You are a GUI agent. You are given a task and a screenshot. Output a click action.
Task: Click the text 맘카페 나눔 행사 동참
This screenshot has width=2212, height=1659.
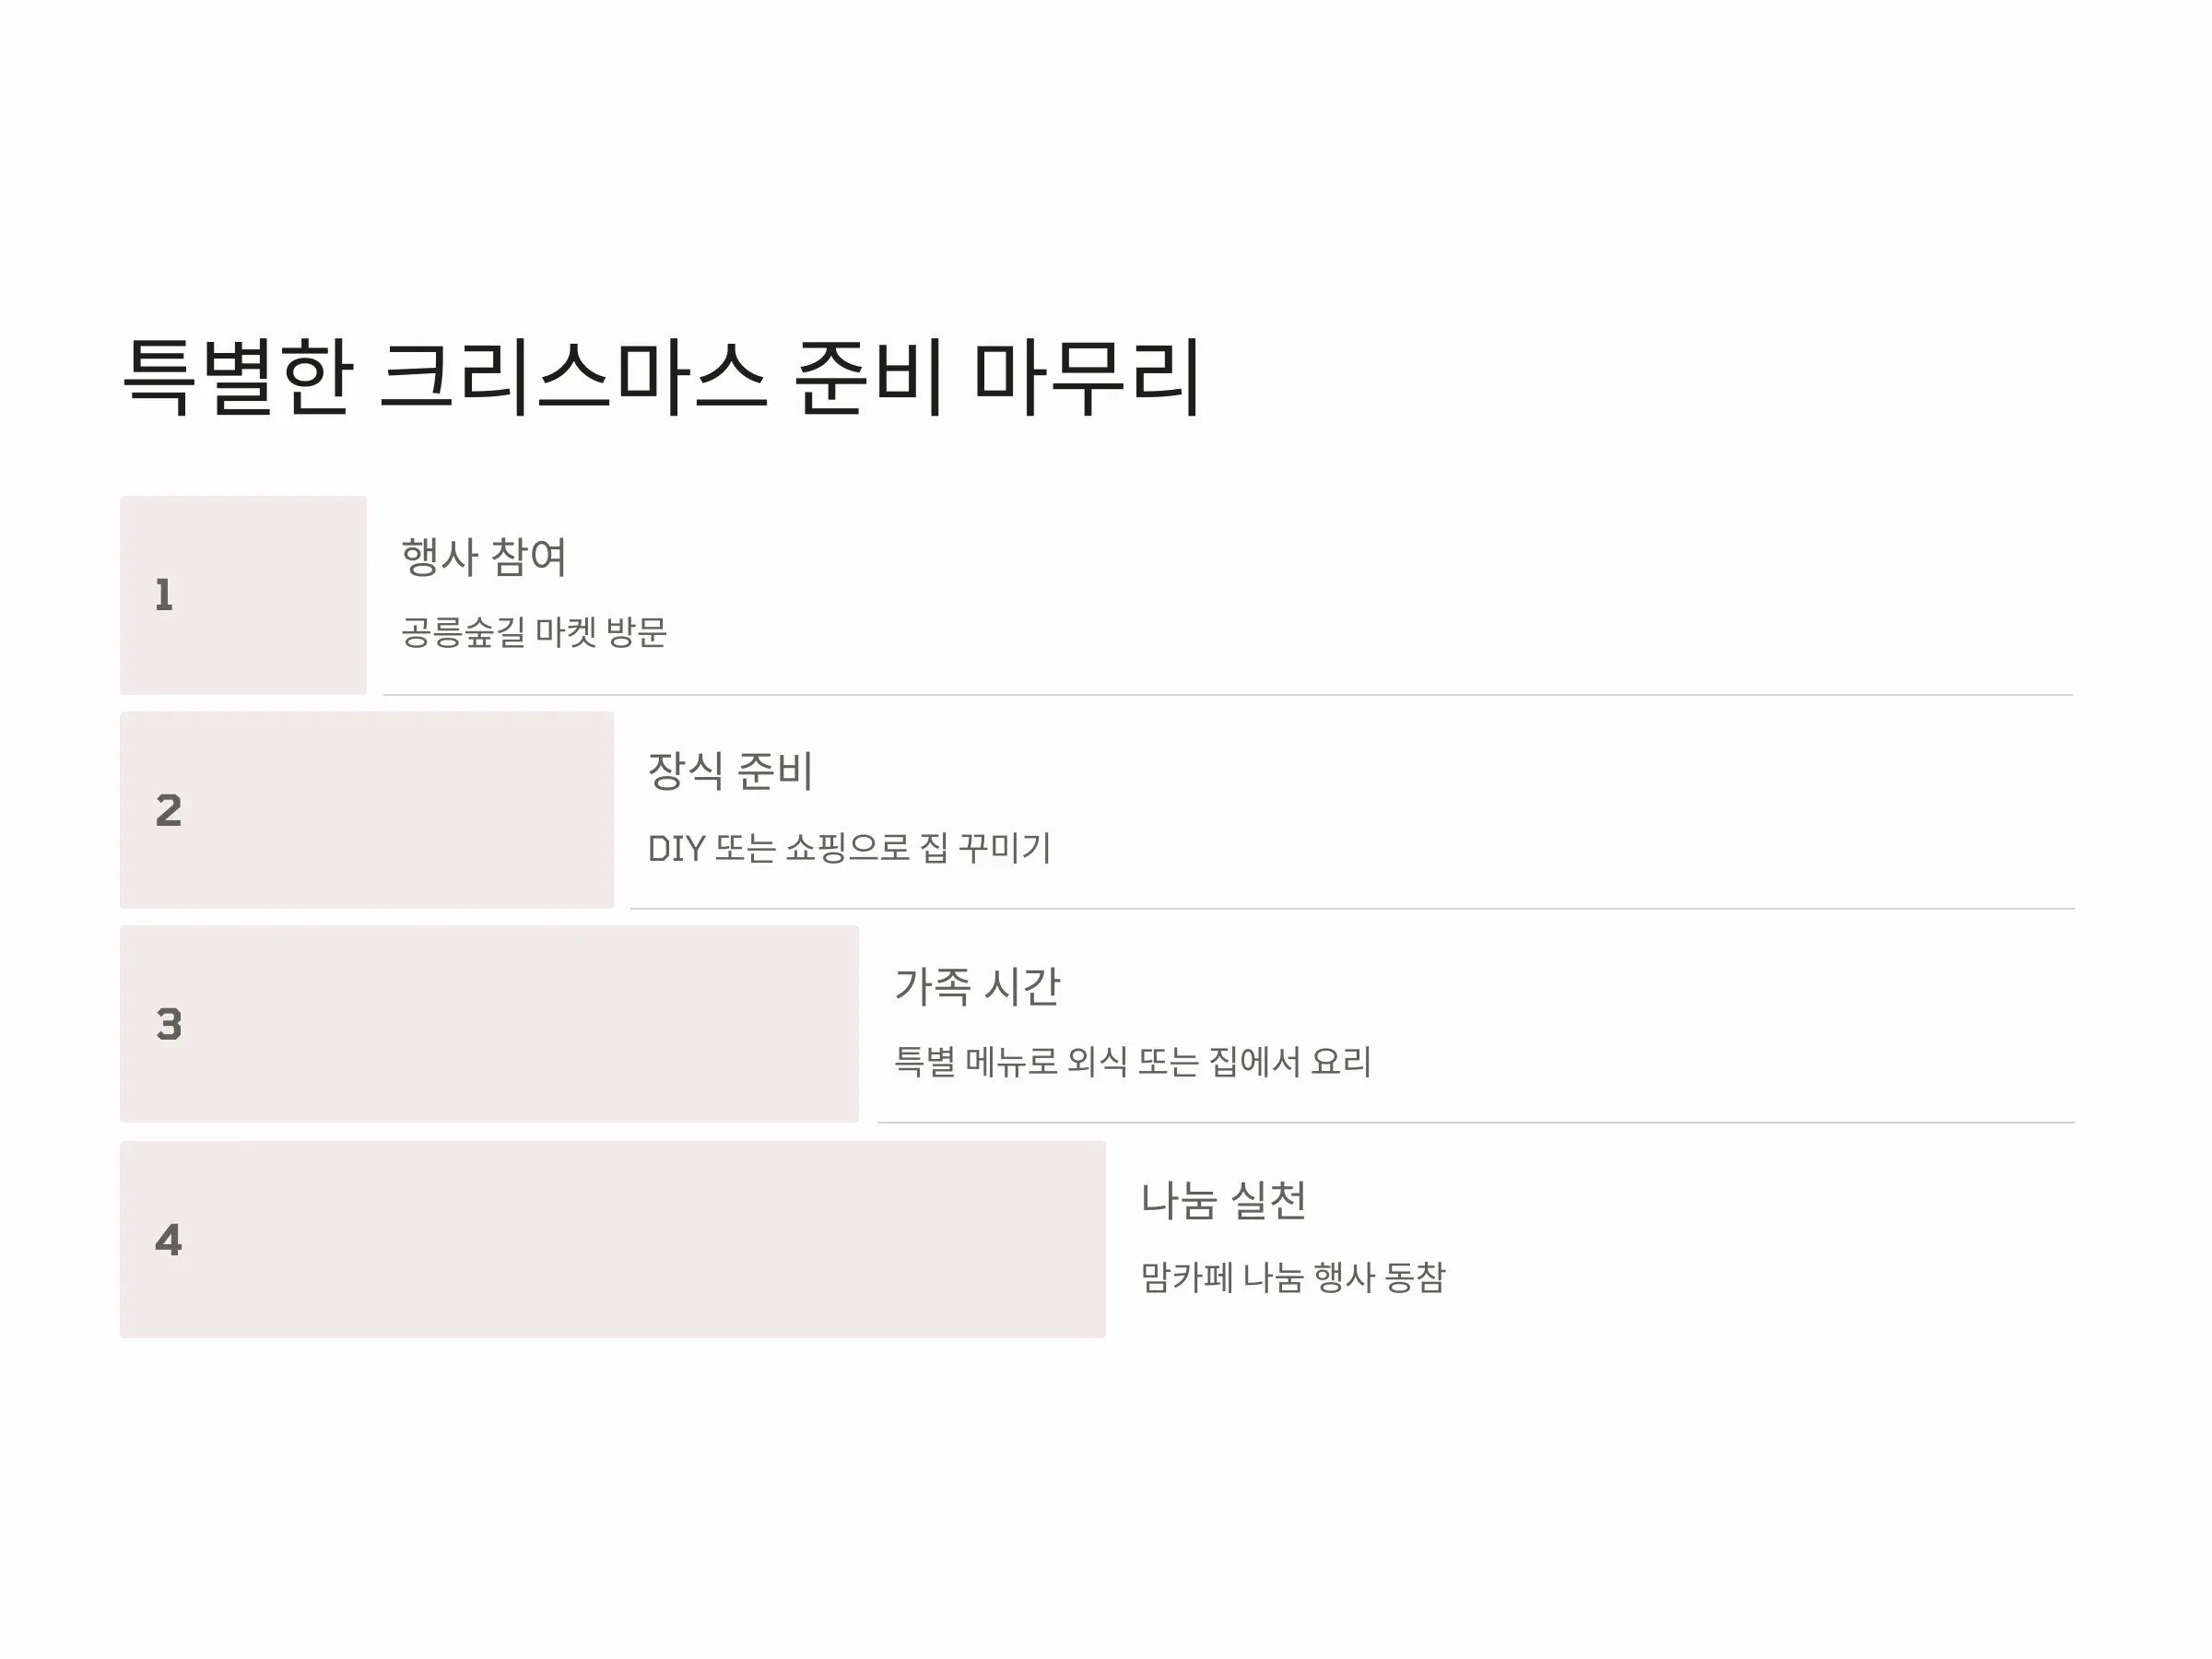tap(1293, 1277)
